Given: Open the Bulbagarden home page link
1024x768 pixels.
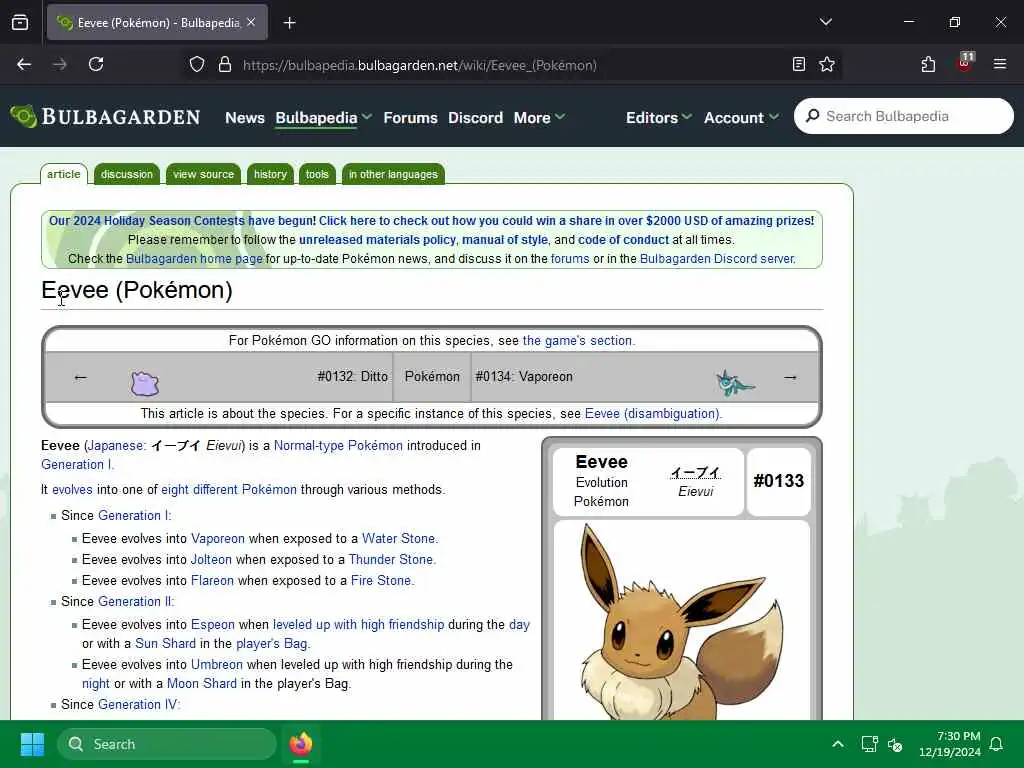Looking at the screenshot, I should tap(194, 259).
